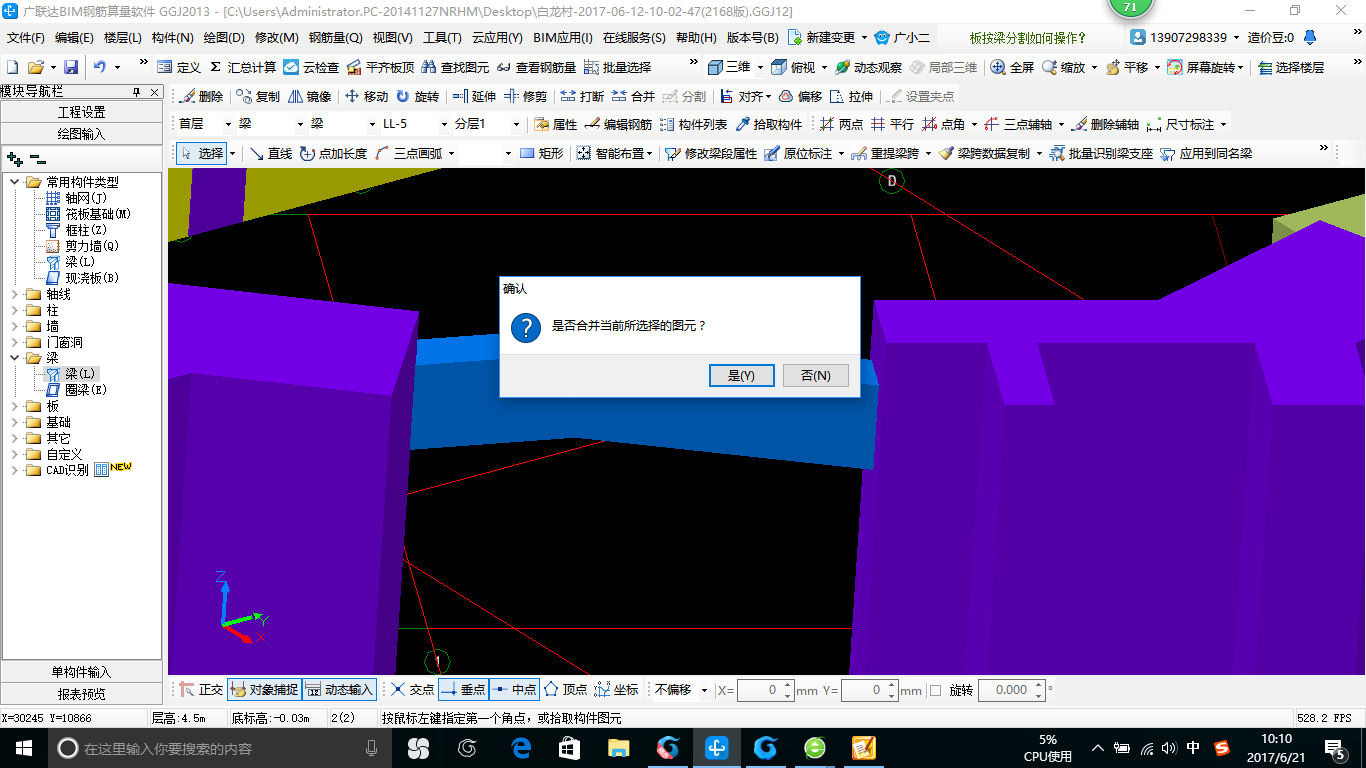Viewport: 1366px width, 768px height.
Task: Select the 旋转 rotate tool
Action: coord(417,97)
